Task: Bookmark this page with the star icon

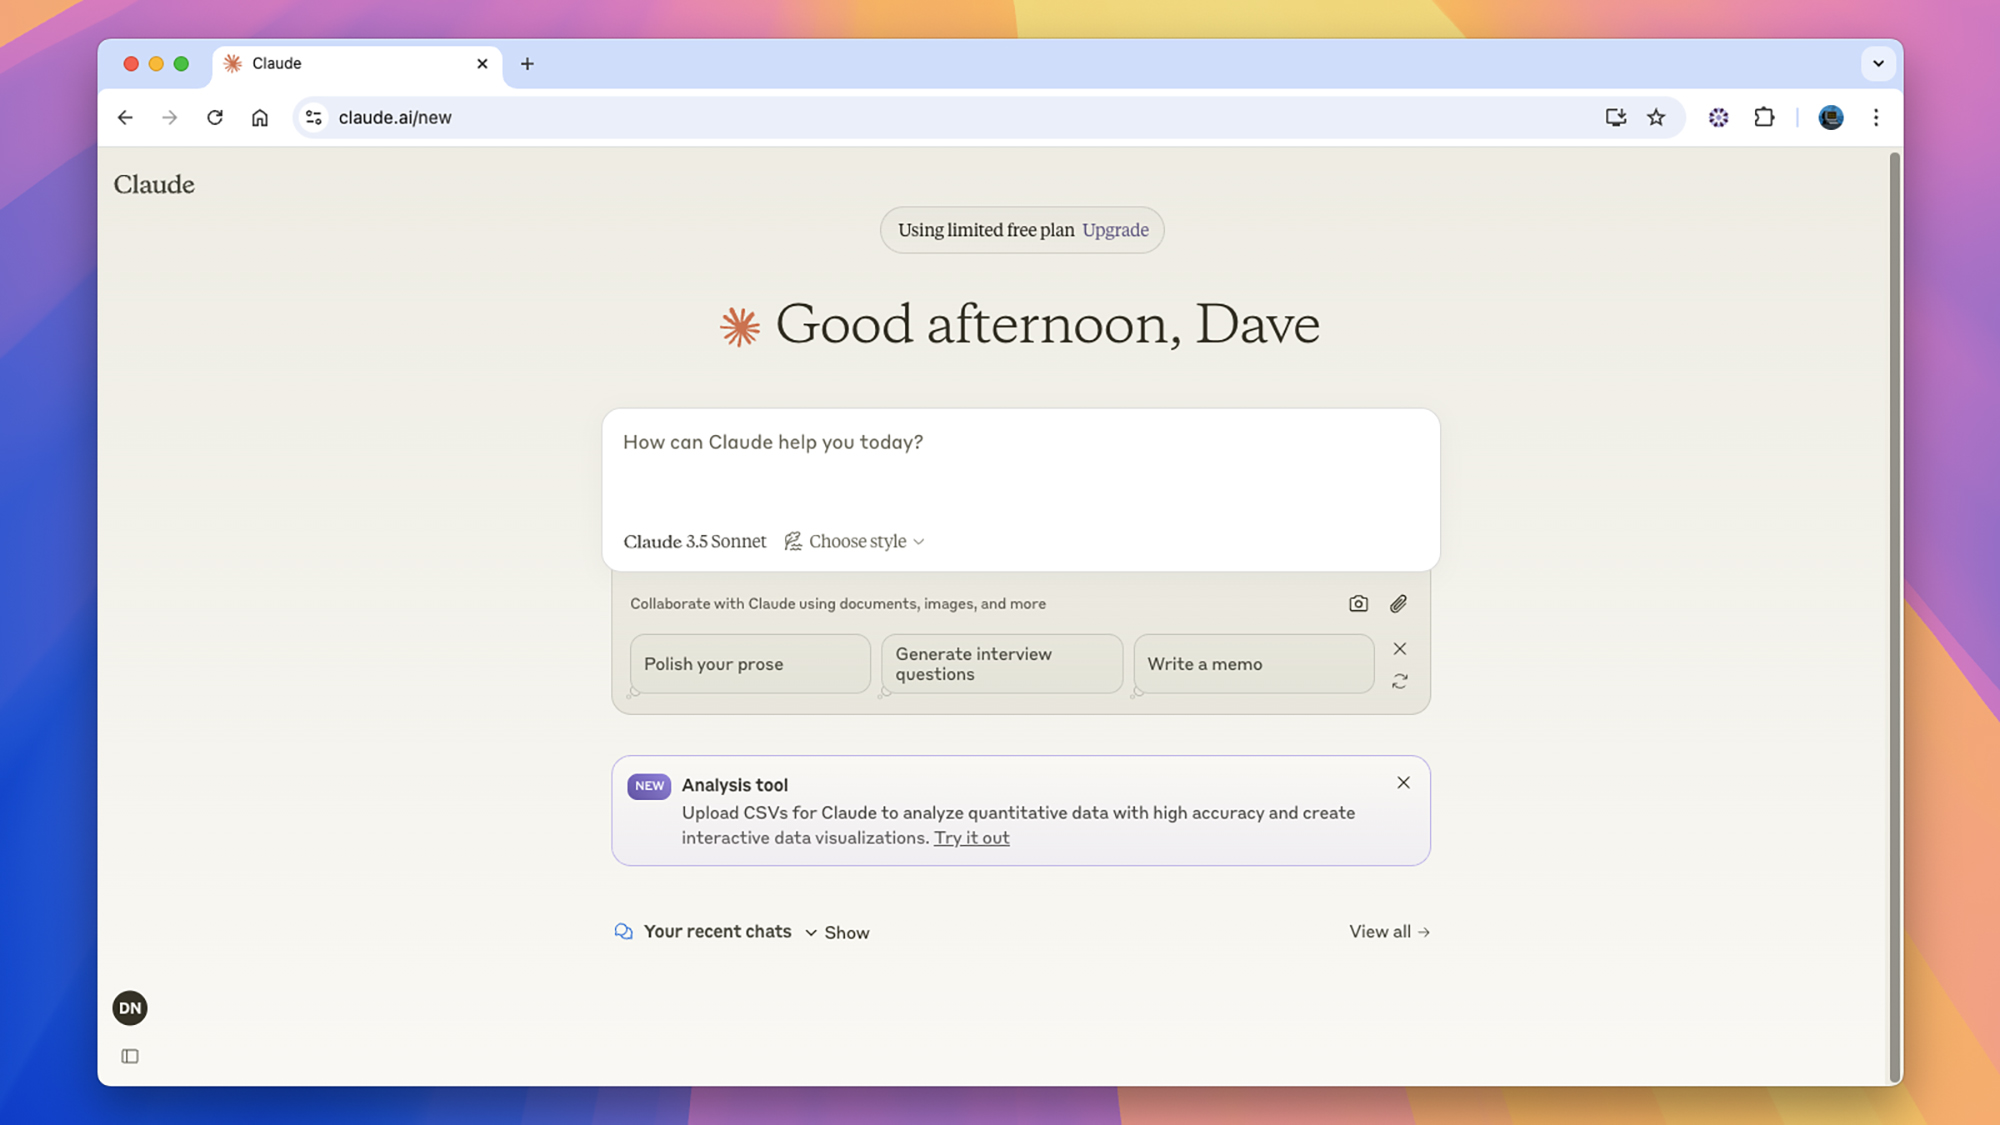Action: pos(1656,118)
